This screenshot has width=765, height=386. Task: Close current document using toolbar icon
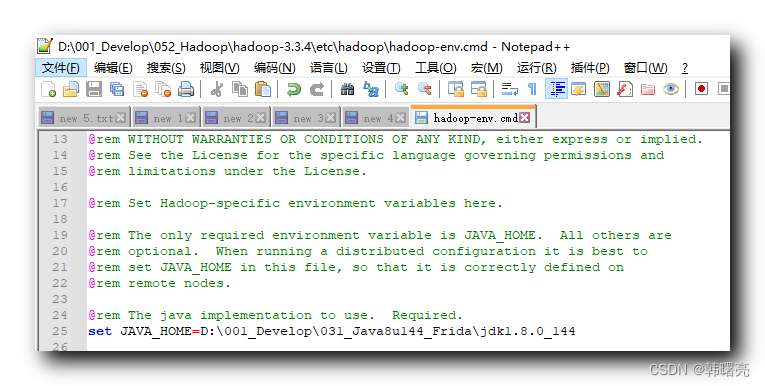click(140, 89)
